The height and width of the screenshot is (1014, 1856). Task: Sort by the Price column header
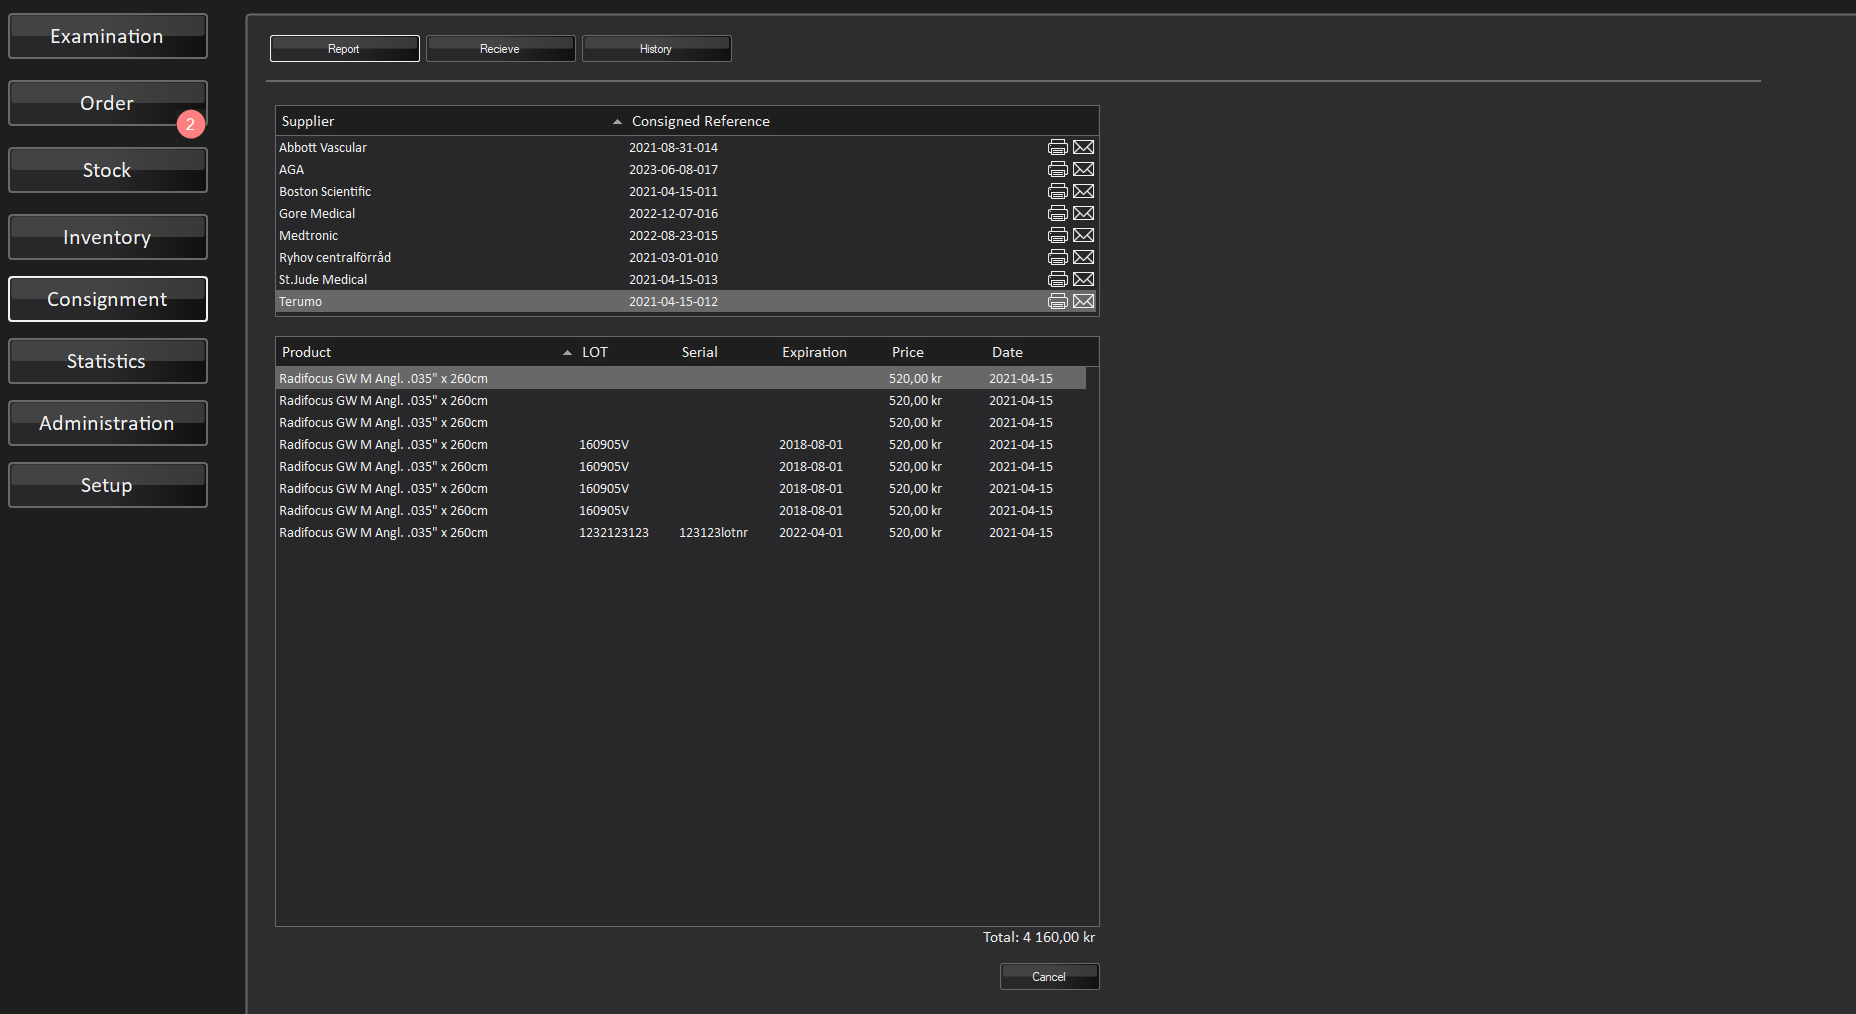[x=936, y=352]
